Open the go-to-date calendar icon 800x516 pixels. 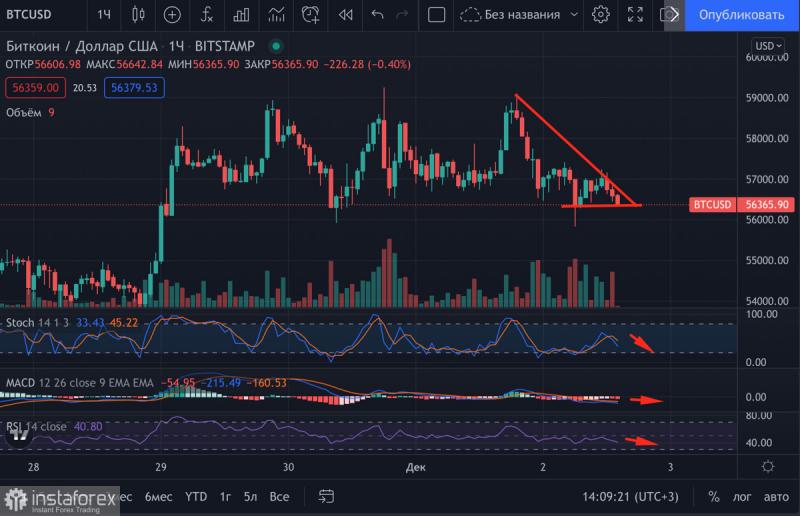click(x=326, y=496)
